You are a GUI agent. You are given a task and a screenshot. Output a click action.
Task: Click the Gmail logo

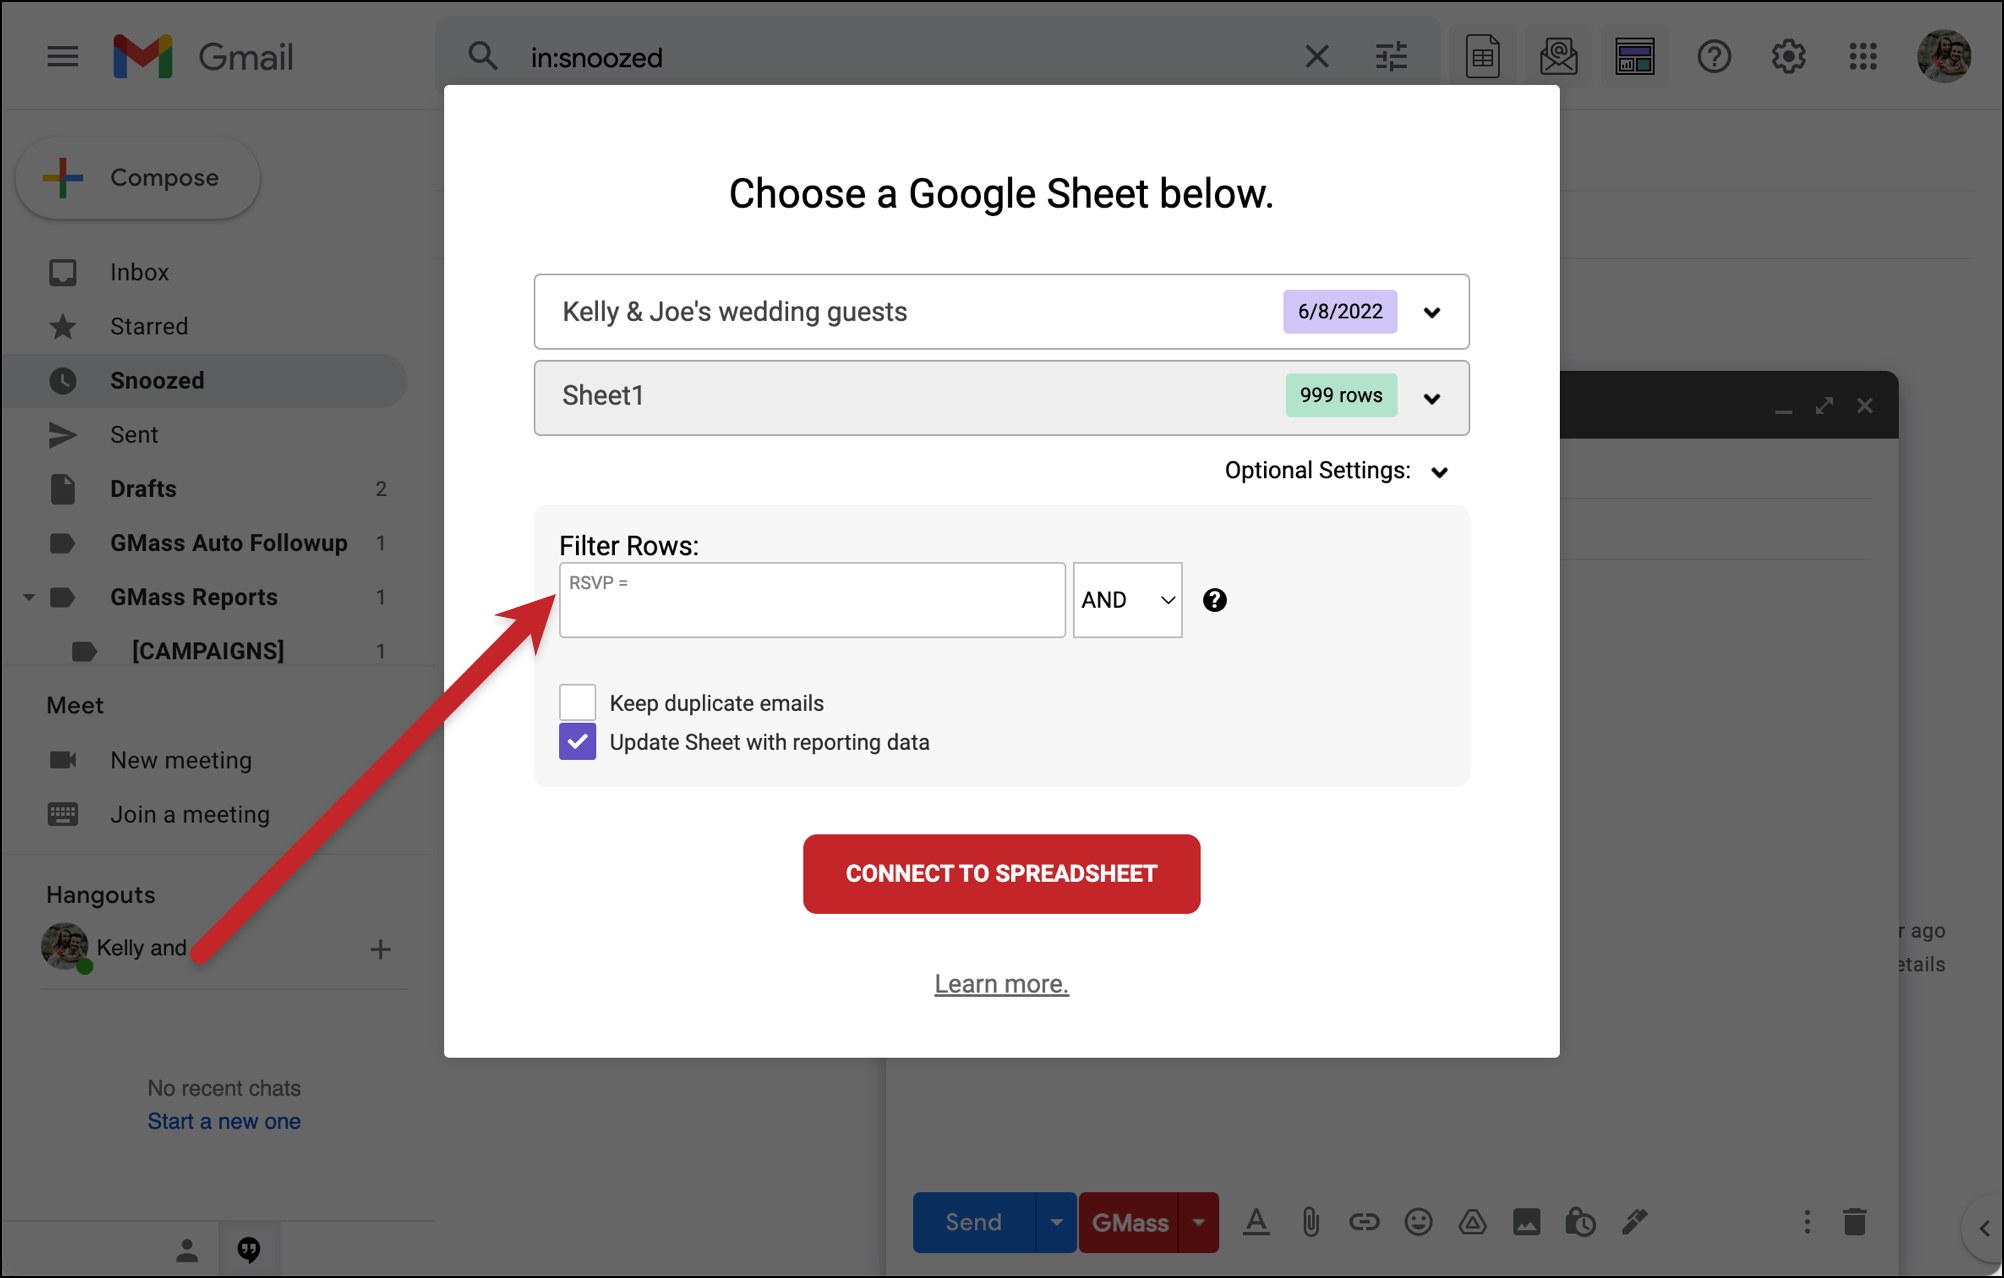click(203, 57)
